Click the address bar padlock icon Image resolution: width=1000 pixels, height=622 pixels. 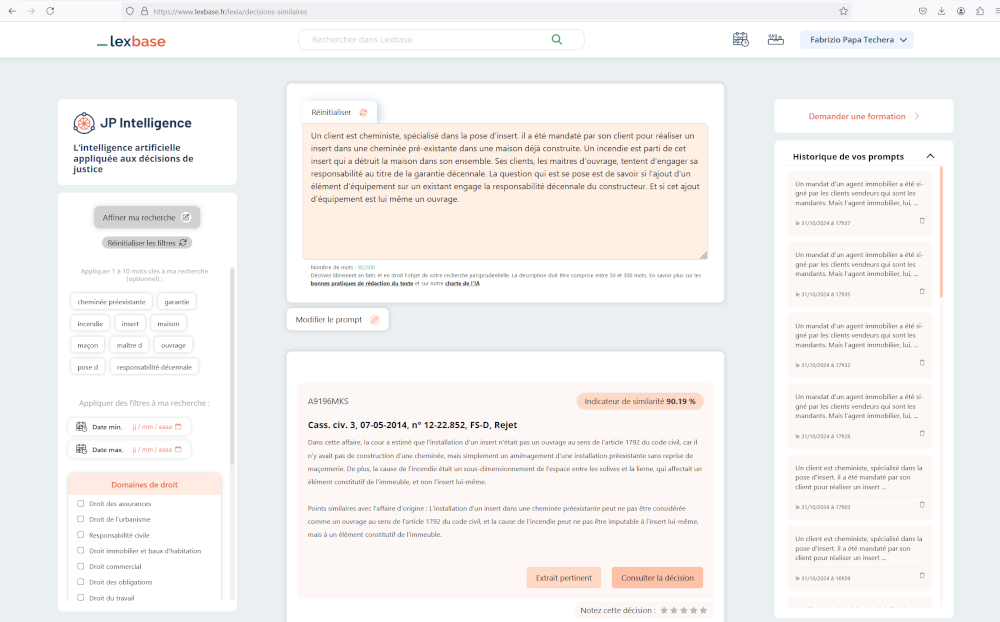[x=144, y=11]
